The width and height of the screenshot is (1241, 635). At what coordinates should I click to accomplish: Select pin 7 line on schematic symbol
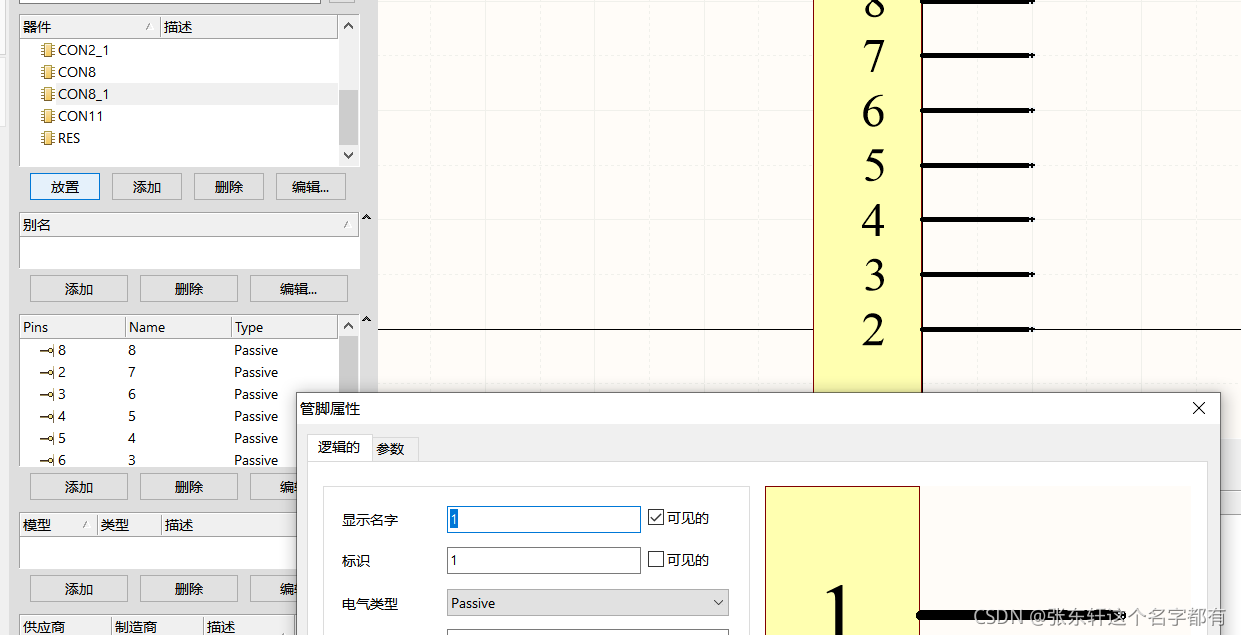tap(977, 55)
